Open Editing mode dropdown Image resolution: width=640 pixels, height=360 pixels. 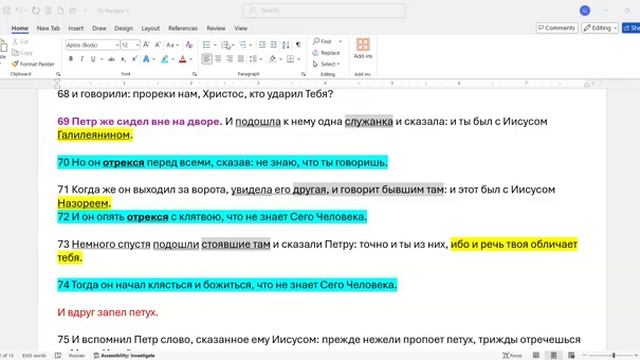click(600, 28)
